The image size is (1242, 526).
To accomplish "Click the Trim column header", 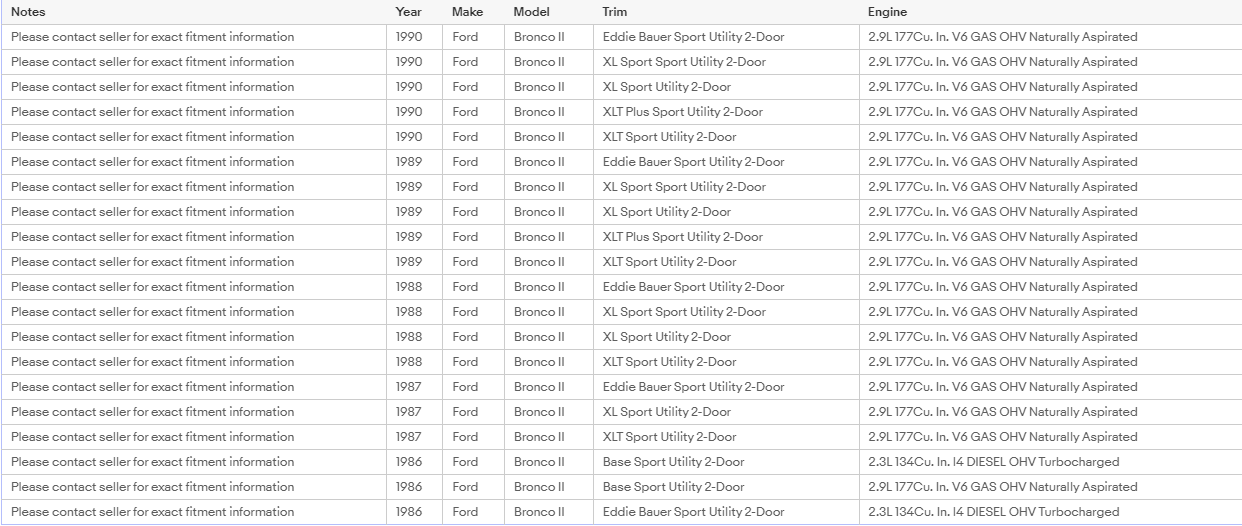I will (x=615, y=12).
